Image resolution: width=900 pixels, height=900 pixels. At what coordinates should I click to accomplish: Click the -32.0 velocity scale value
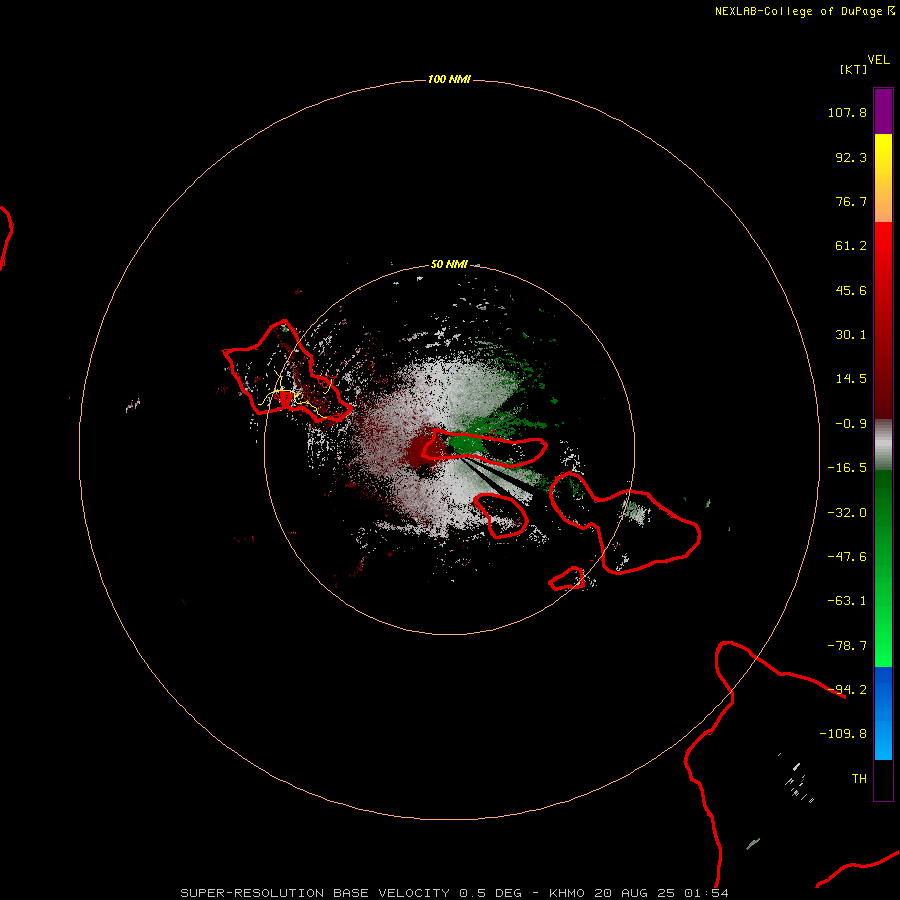(847, 513)
